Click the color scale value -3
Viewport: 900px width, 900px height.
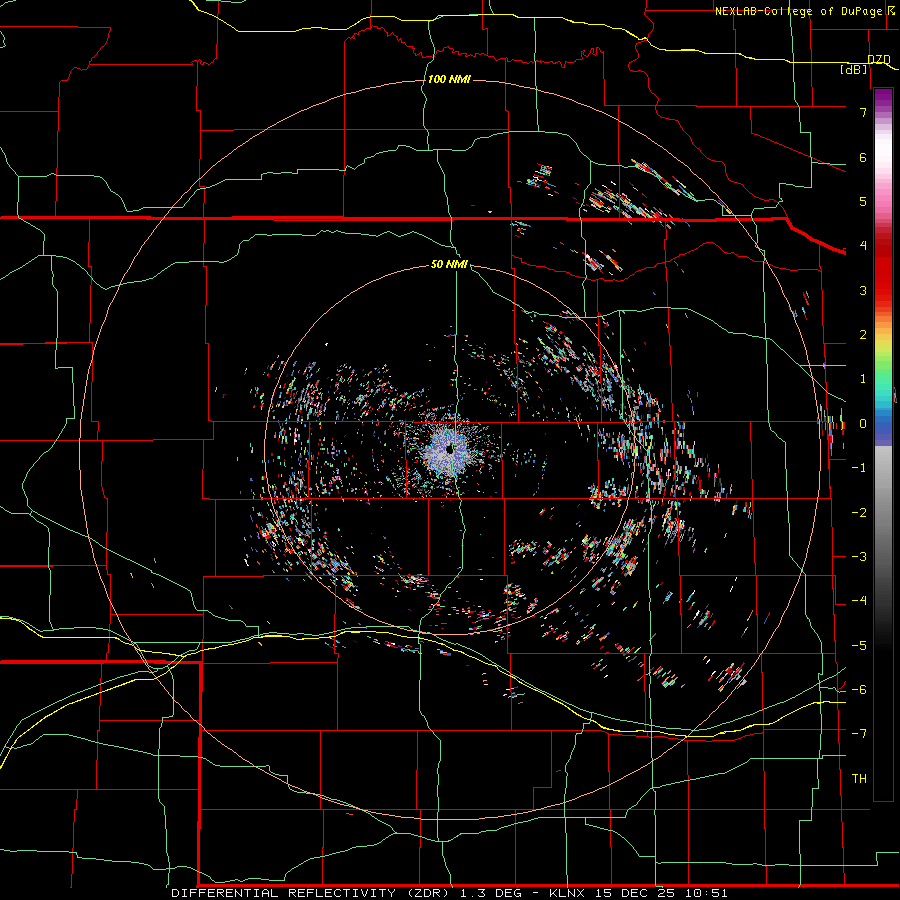click(x=859, y=557)
